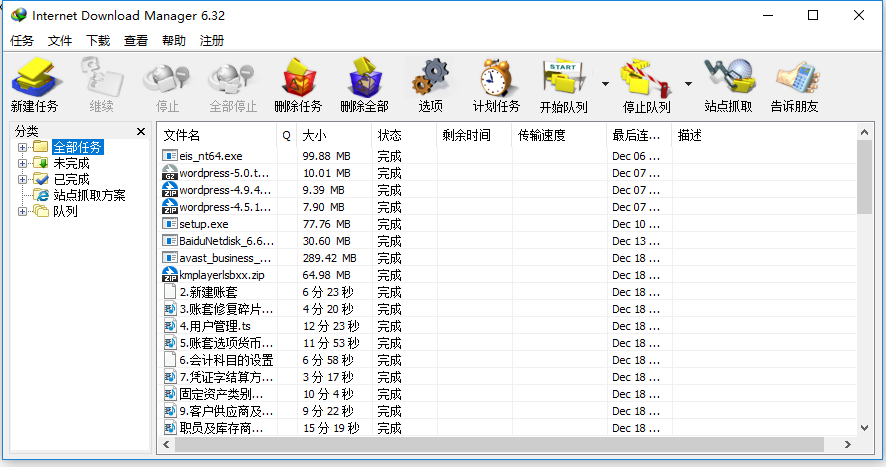This screenshot has height=467, width=886.
Task: Click vertical scrollbar down arrow
Action: click(x=864, y=428)
